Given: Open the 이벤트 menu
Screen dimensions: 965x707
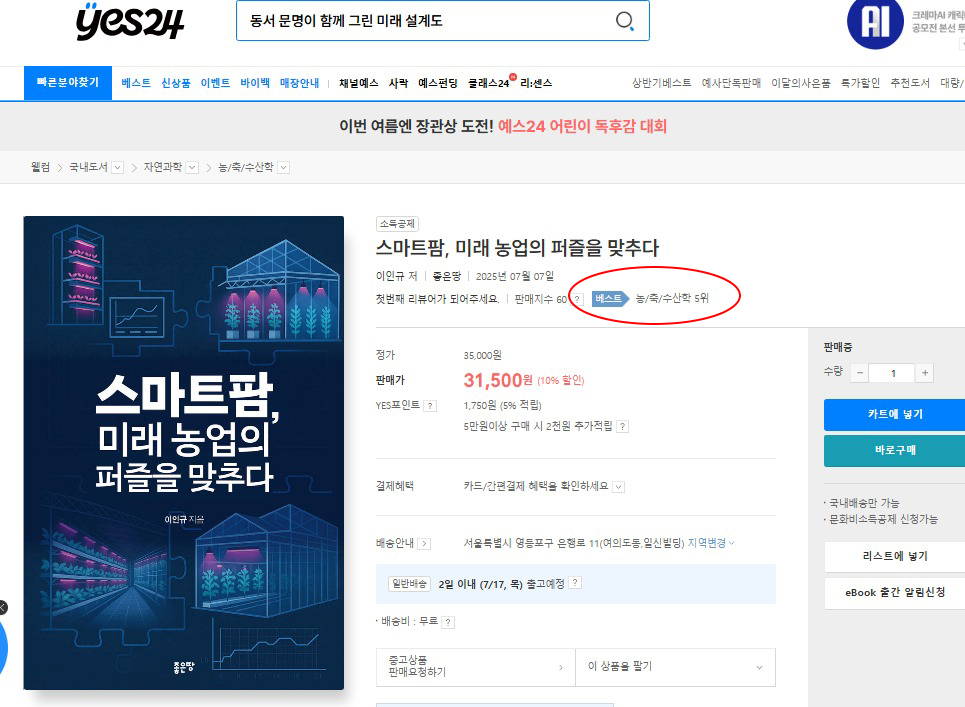Looking at the screenshot, I should pos(215,83).
